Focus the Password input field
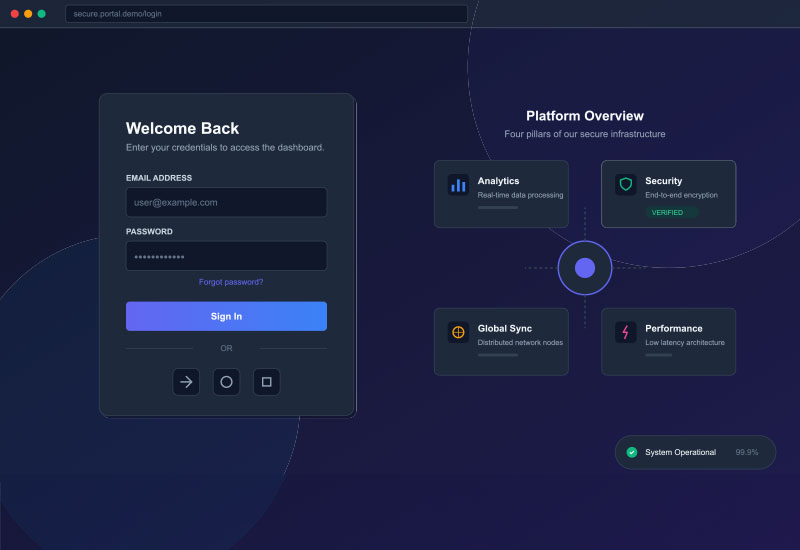The height and width of the screenshot is (550, 800). [x=226, y=256]
